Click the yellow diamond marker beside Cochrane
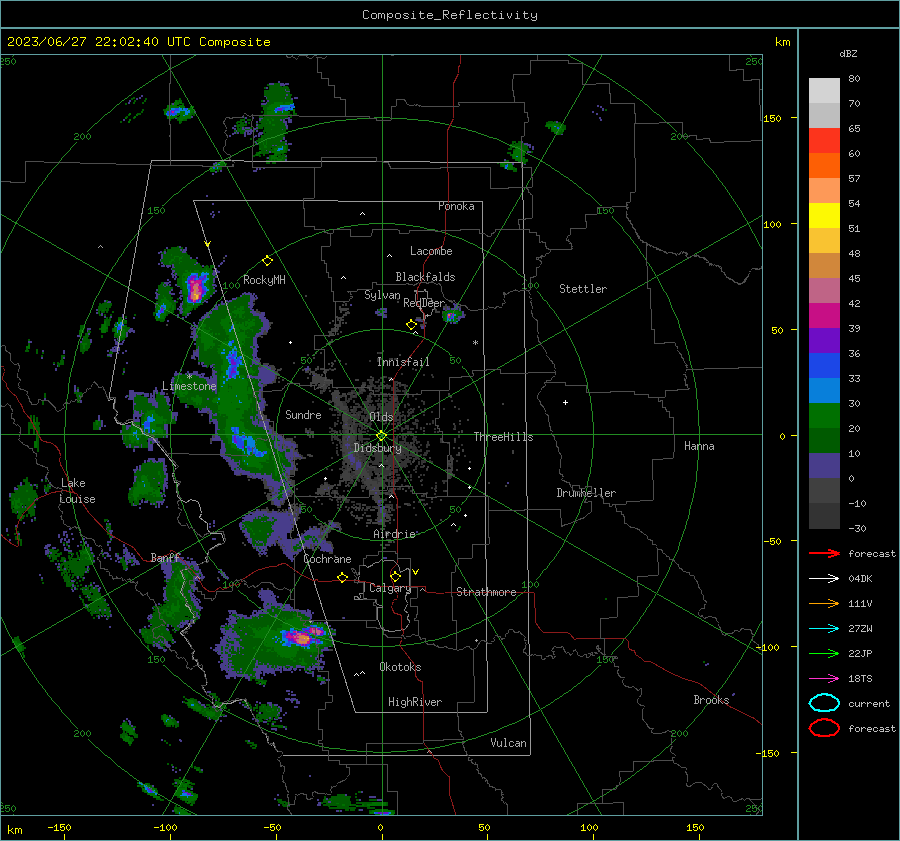900x841 pixels. 342,577
